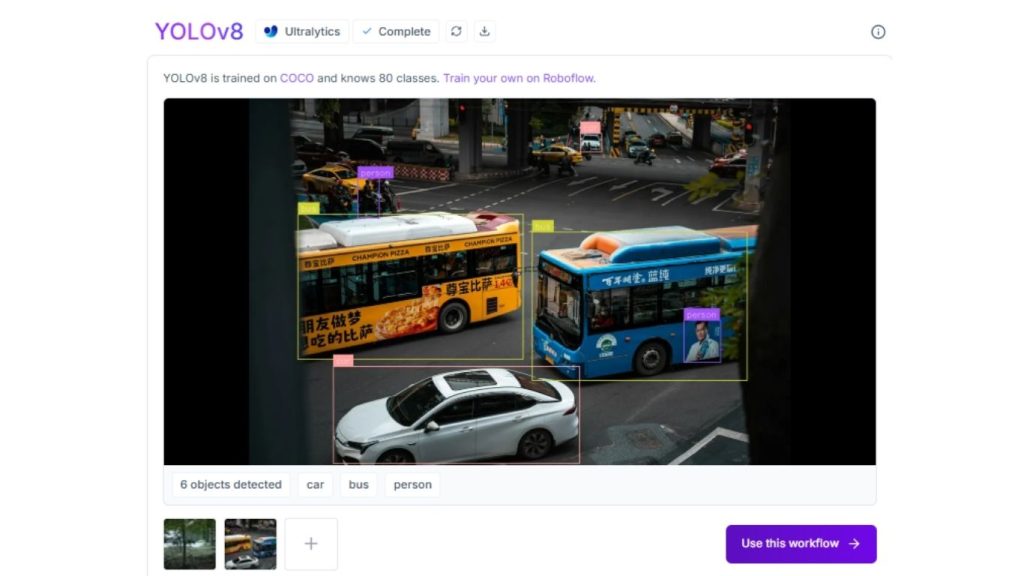Click the plus icon to add an image
Image resolution: width=1024 pixels, height=576 pixels.
(x=310, y=543)
